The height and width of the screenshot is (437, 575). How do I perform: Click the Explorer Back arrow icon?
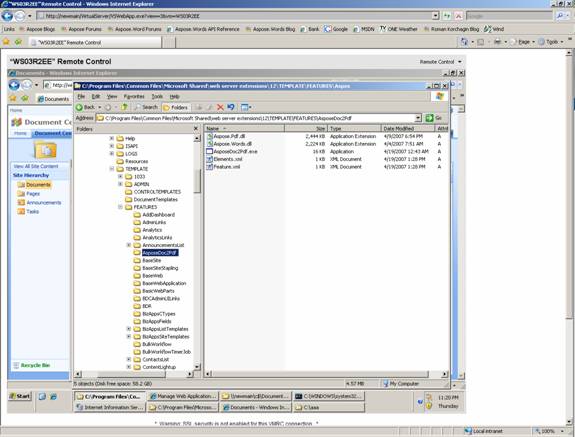(79, 107)
